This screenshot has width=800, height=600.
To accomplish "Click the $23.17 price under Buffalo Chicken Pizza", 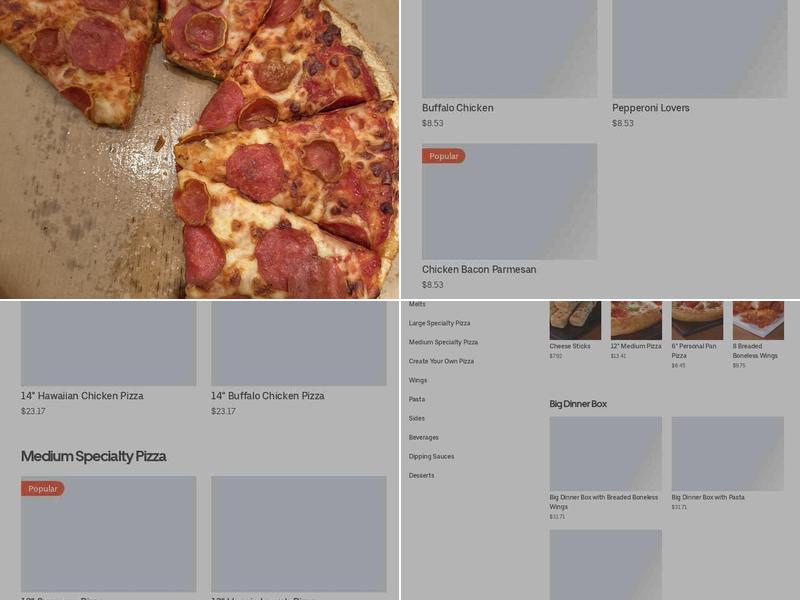I will [x=223, y=411].
